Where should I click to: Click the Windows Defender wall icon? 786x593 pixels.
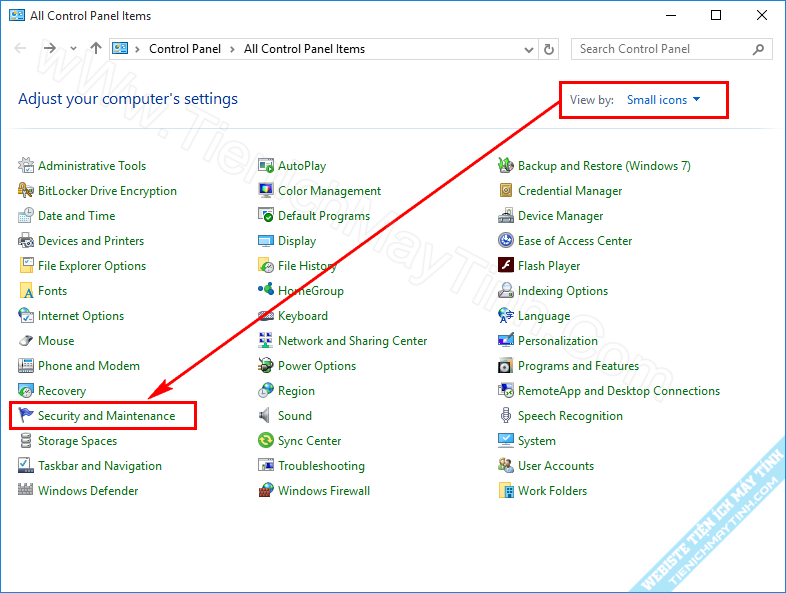click(x=26, y=490)
